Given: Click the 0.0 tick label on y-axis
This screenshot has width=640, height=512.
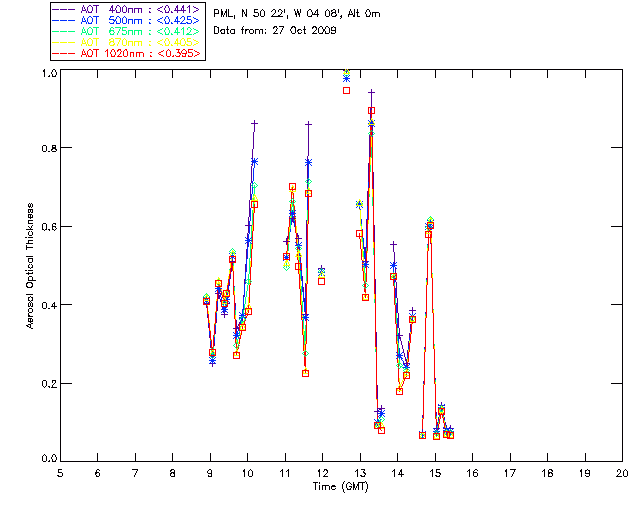Looking at the screenshot, I should [x=48, y=460].
